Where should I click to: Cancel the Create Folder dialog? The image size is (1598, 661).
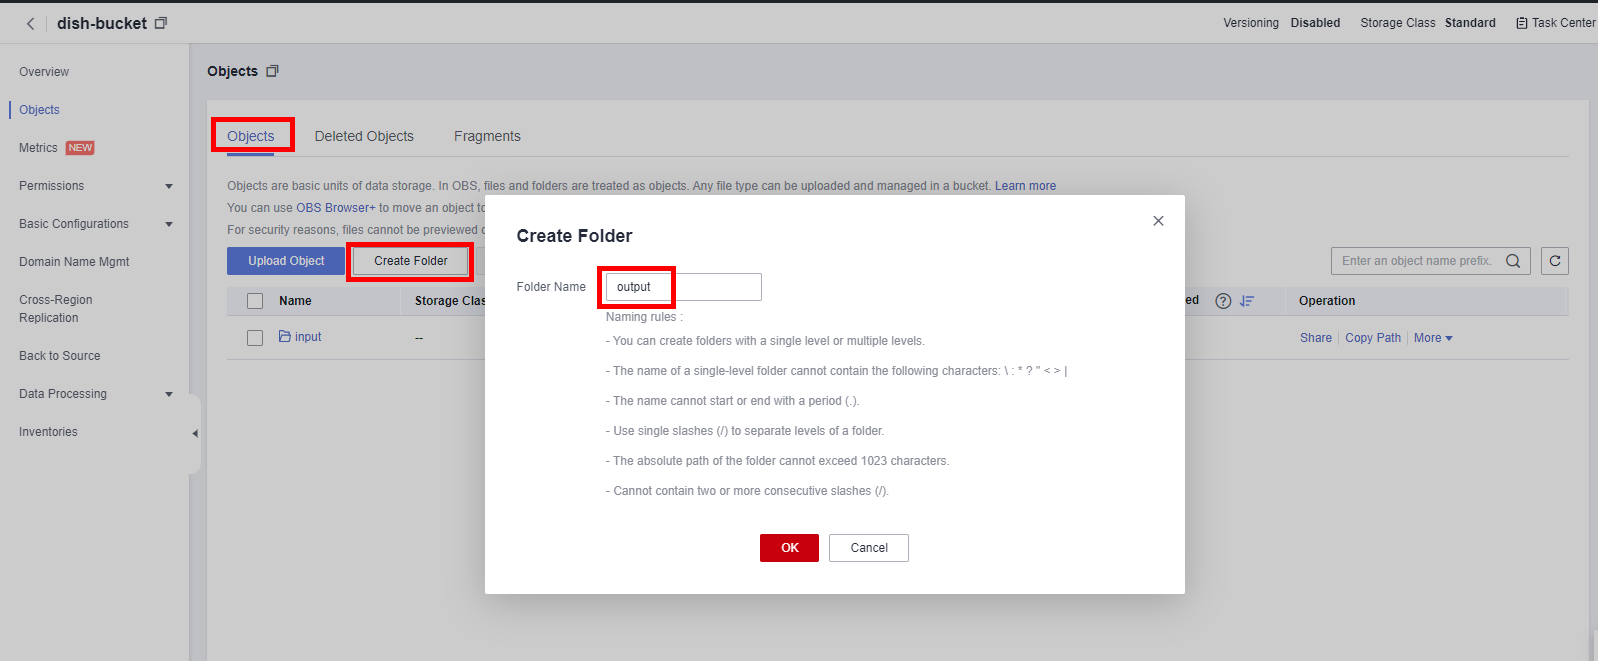tap(868, 548)
